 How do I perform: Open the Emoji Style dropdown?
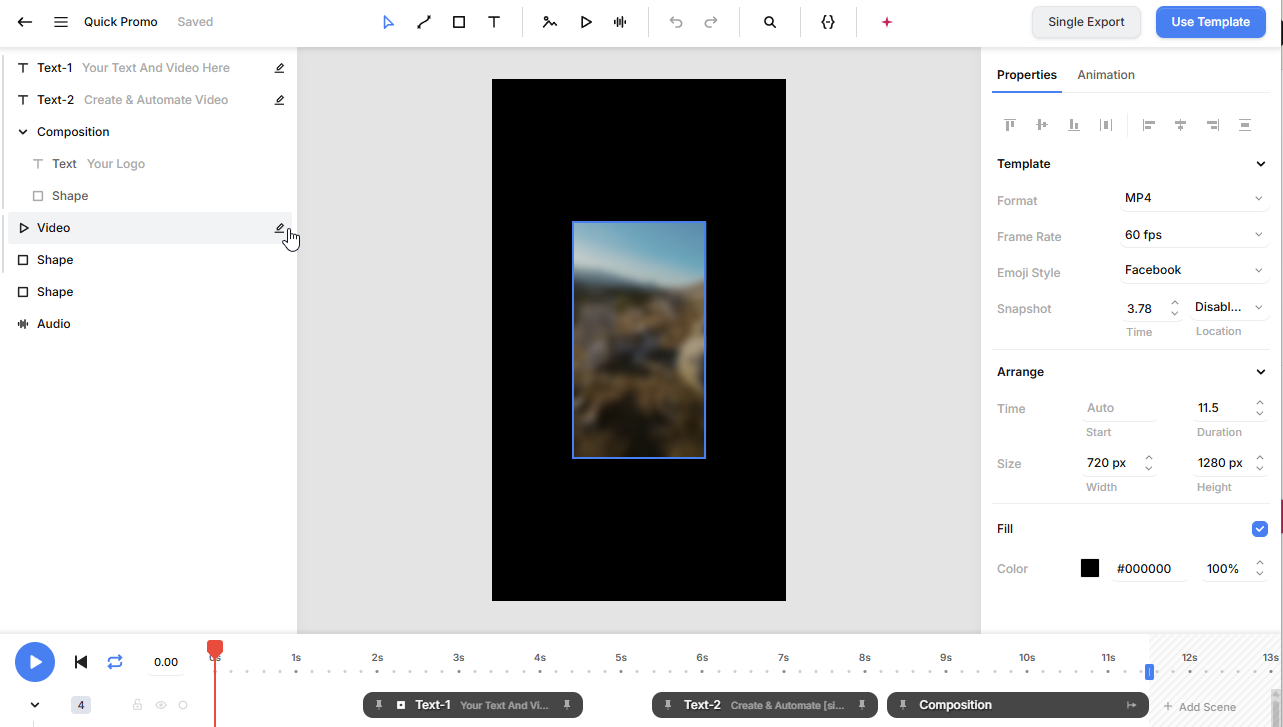[x=1194, y=270]
